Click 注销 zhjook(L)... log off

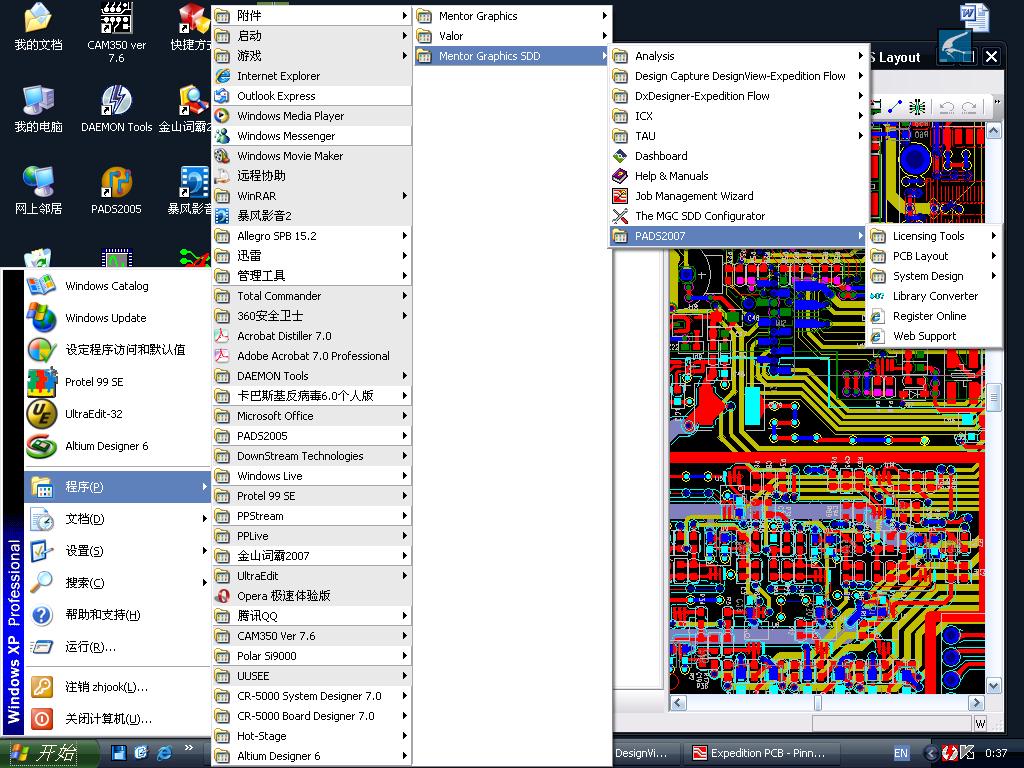(x=117, y=687)
